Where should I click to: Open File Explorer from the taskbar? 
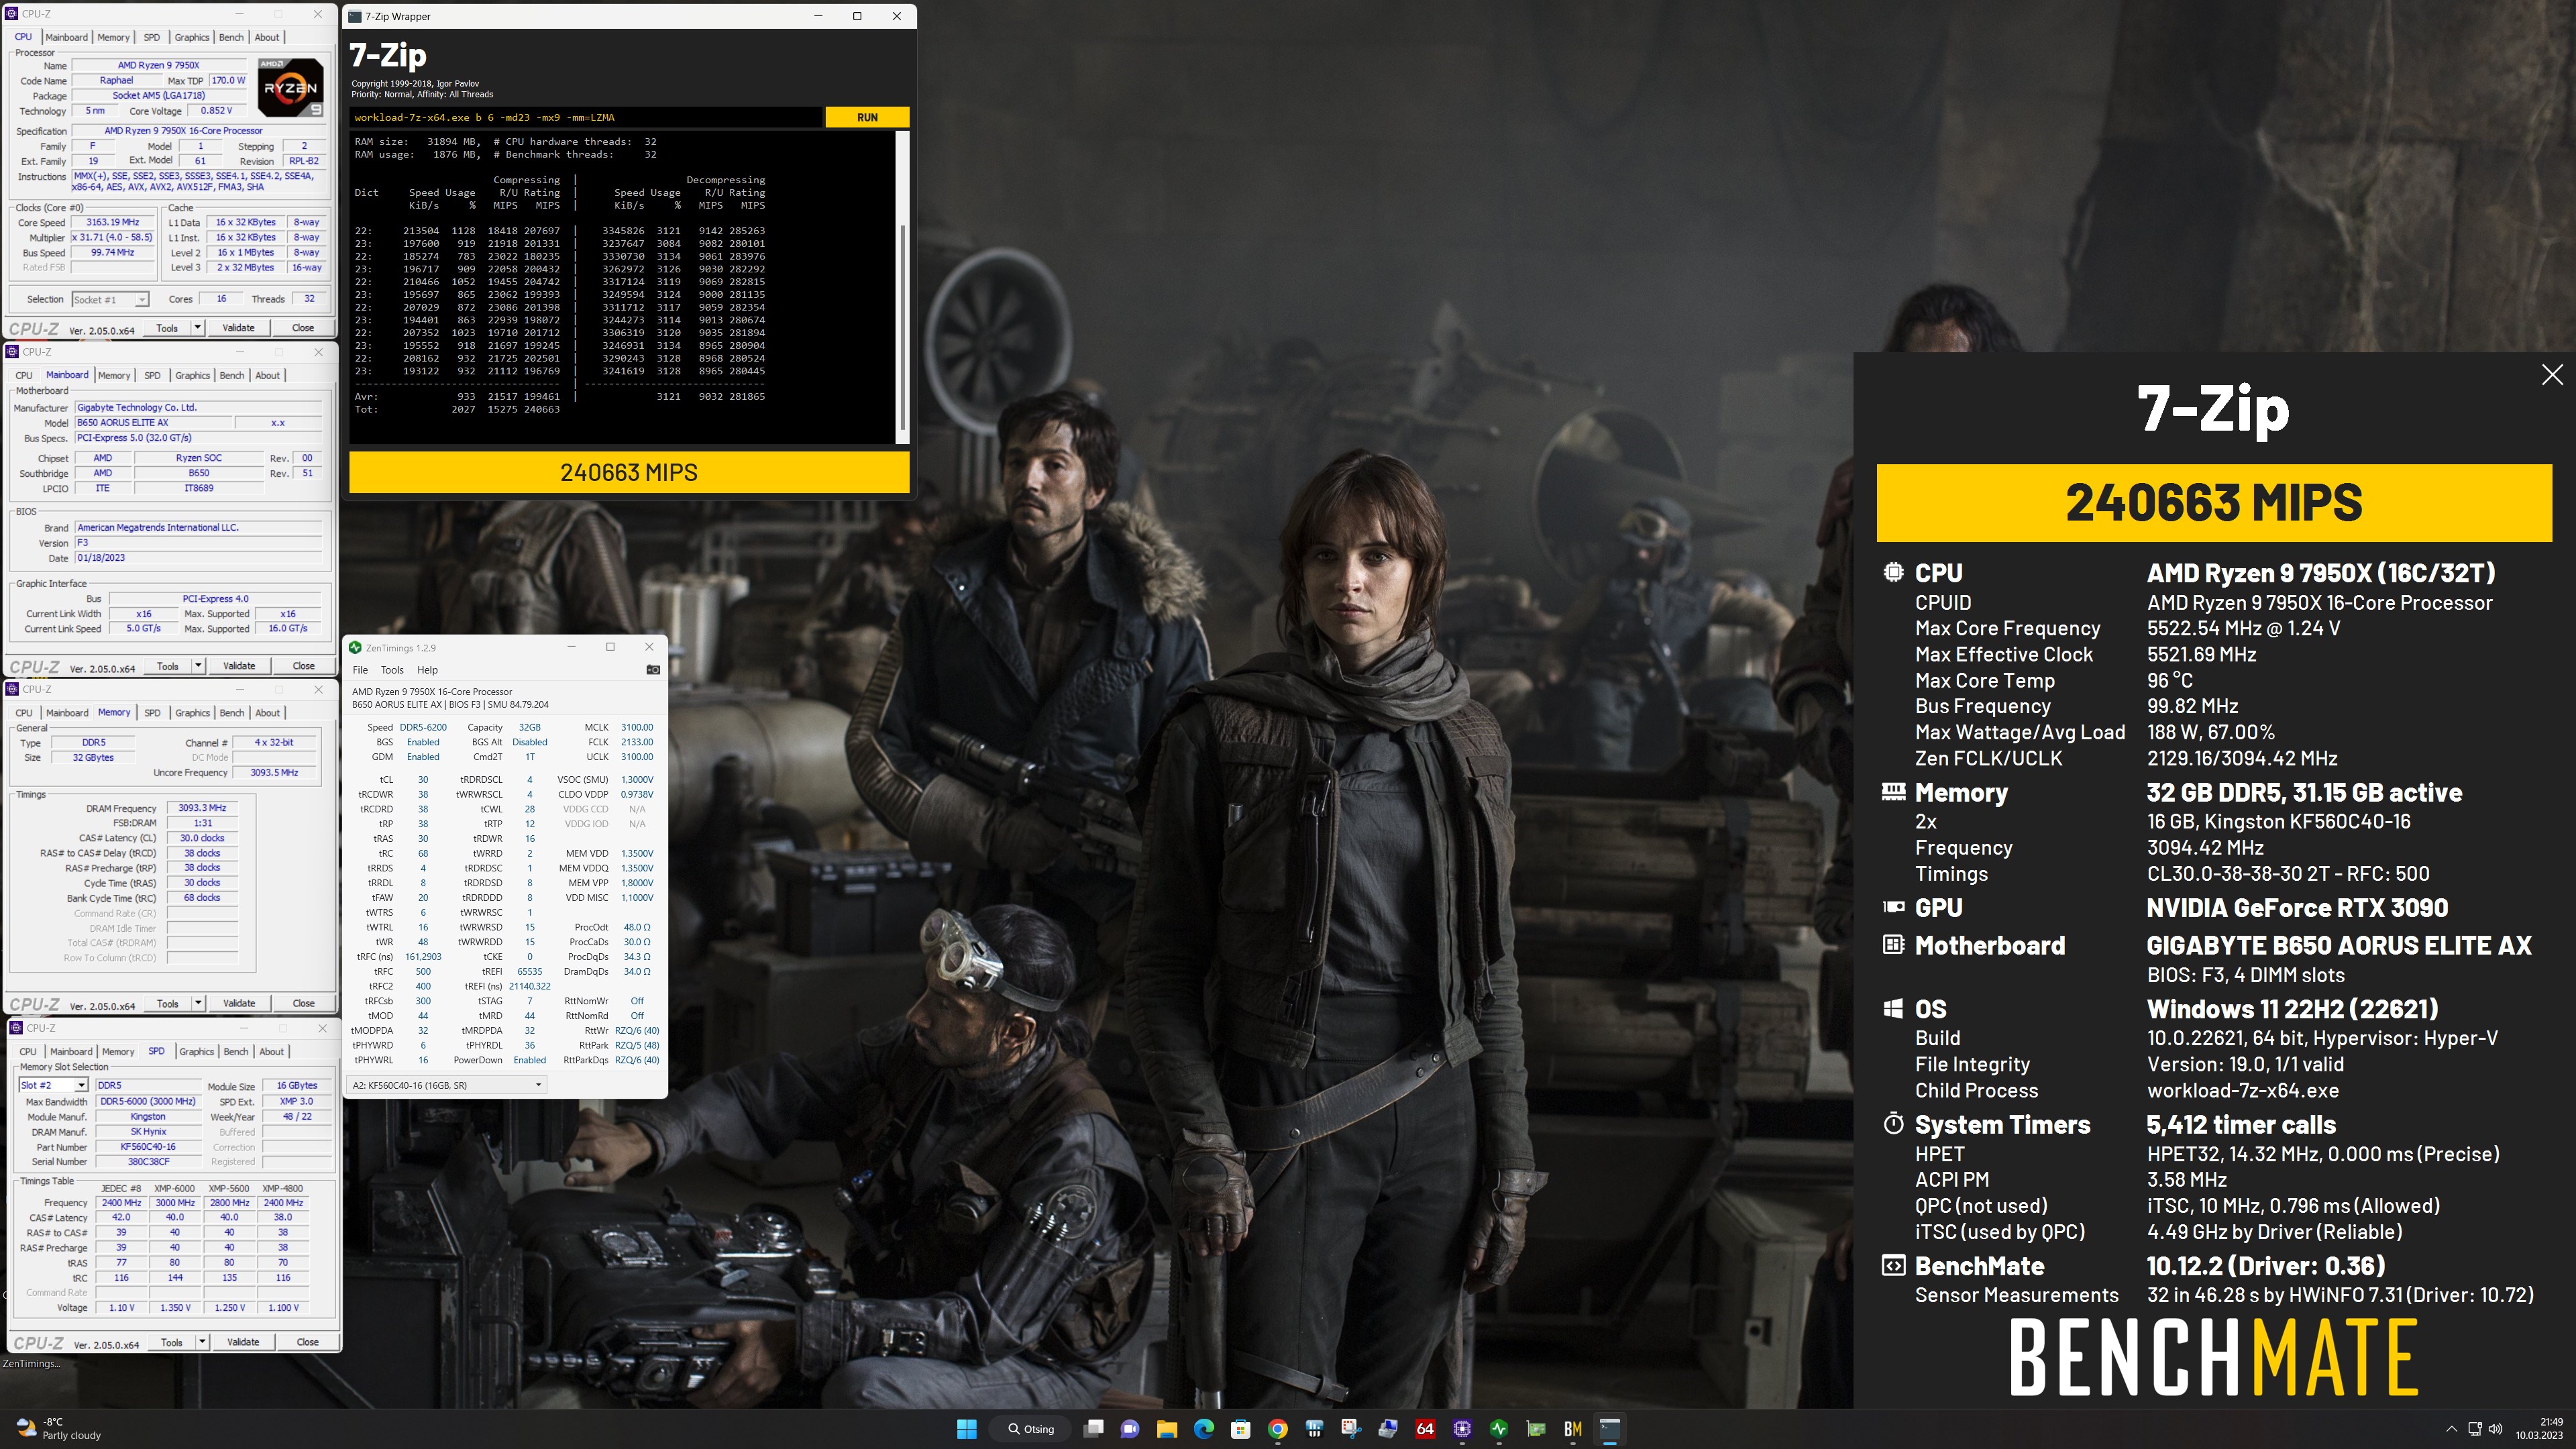[1167, 1429]
